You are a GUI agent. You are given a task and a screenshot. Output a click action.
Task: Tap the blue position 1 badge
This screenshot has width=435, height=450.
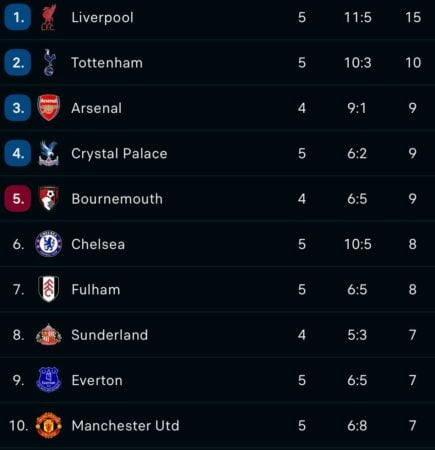18,17
